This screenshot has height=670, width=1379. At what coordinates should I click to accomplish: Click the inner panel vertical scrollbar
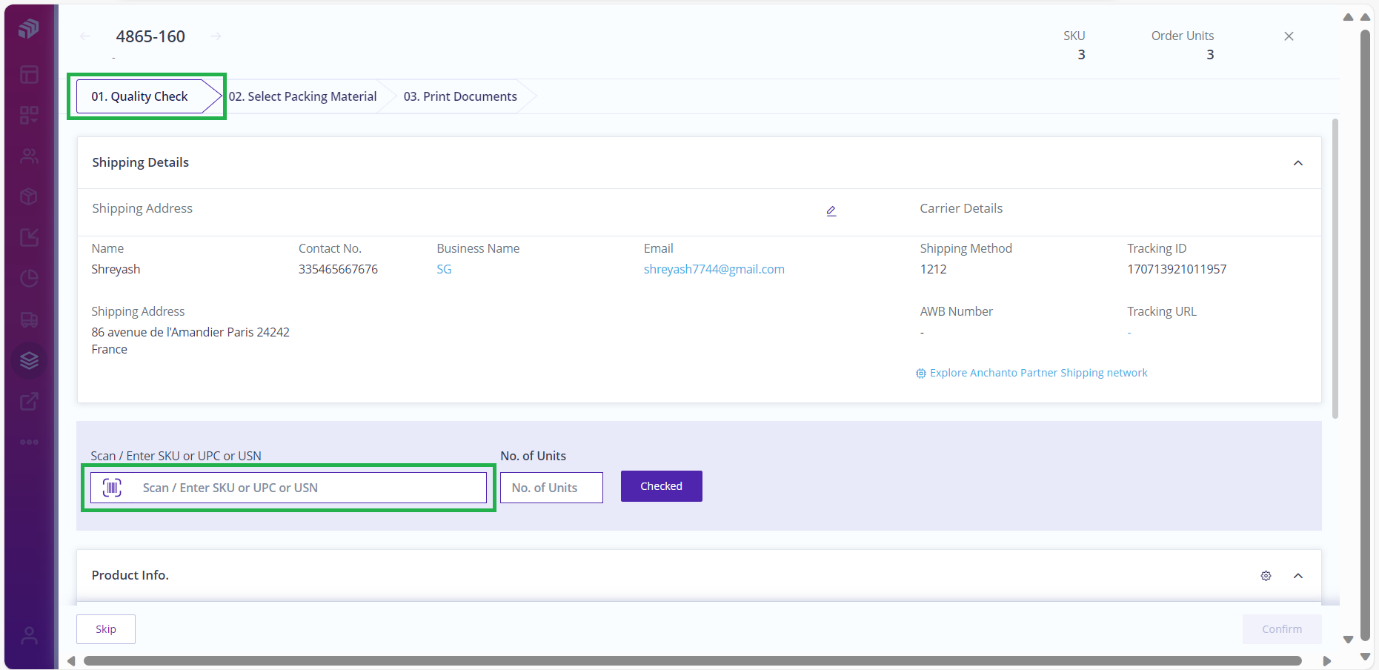pos(1335,268)
